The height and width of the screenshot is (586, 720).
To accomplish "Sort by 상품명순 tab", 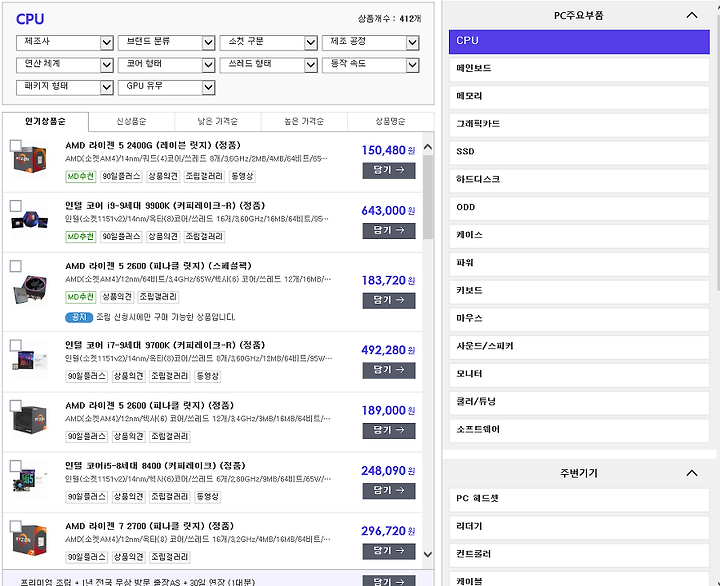I will click(x=390, y=122).
